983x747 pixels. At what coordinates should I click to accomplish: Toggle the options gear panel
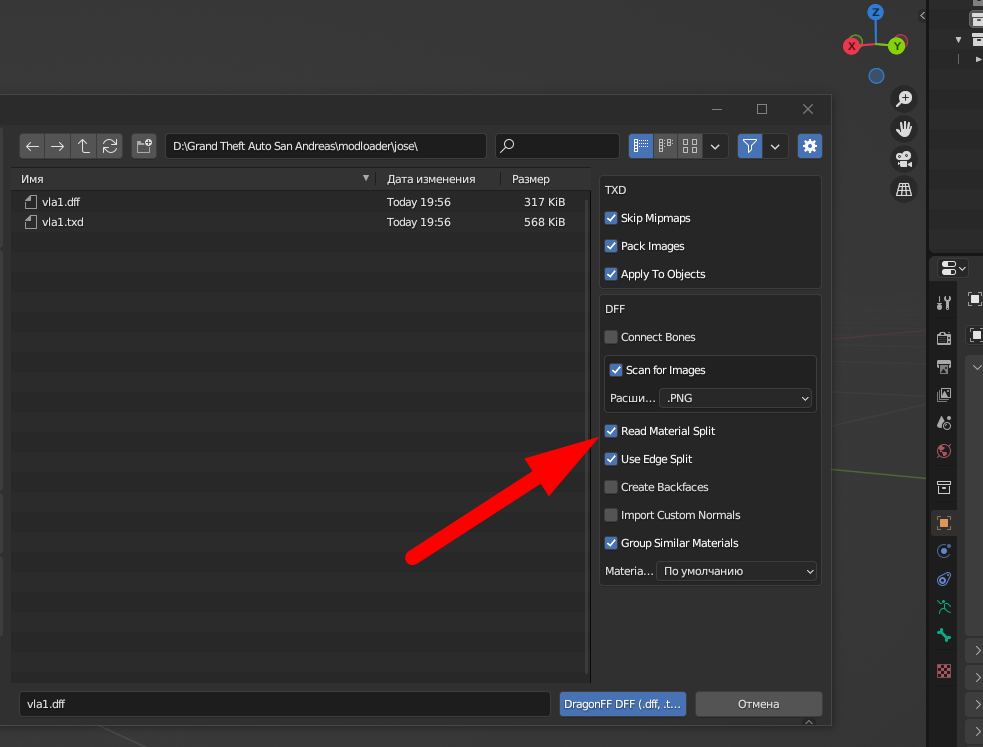tap(809, 146)
